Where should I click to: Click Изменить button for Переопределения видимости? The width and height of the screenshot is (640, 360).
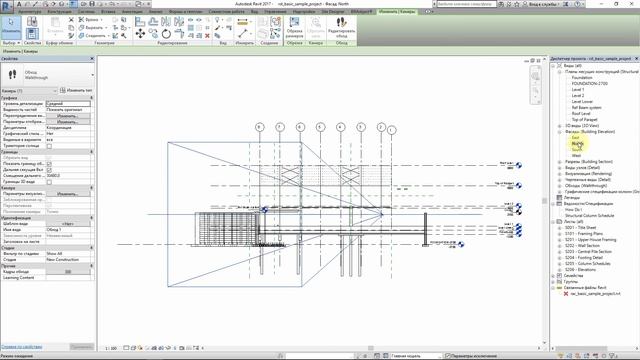coord(68,116)
